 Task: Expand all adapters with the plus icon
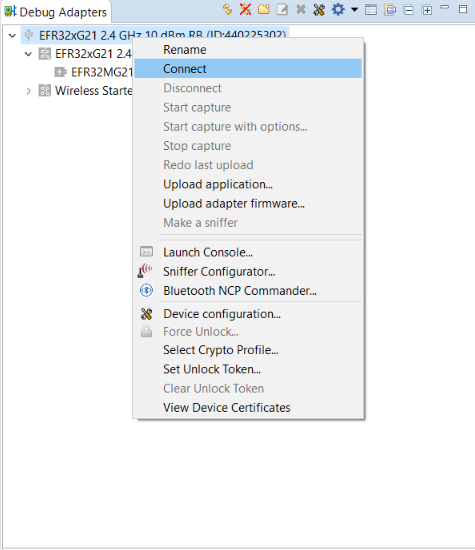tap(427, 10)
